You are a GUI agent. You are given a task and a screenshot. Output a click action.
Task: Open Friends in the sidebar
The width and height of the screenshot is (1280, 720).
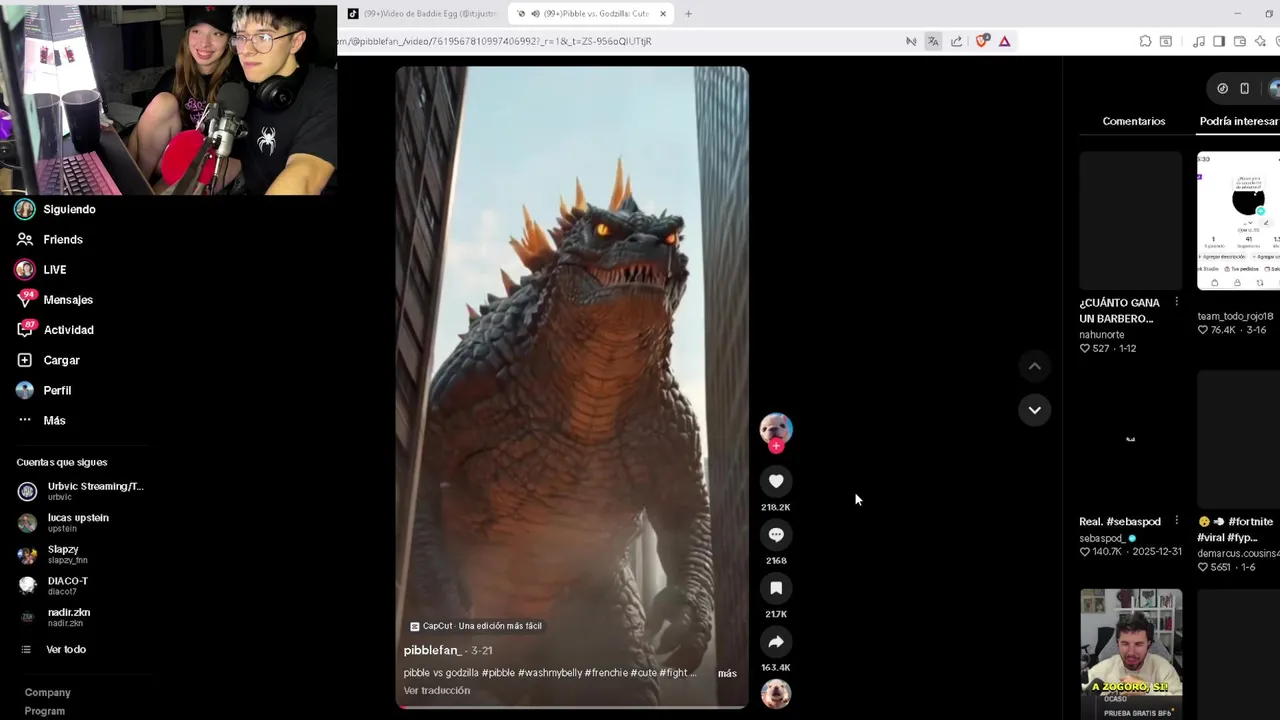[50, 239]
